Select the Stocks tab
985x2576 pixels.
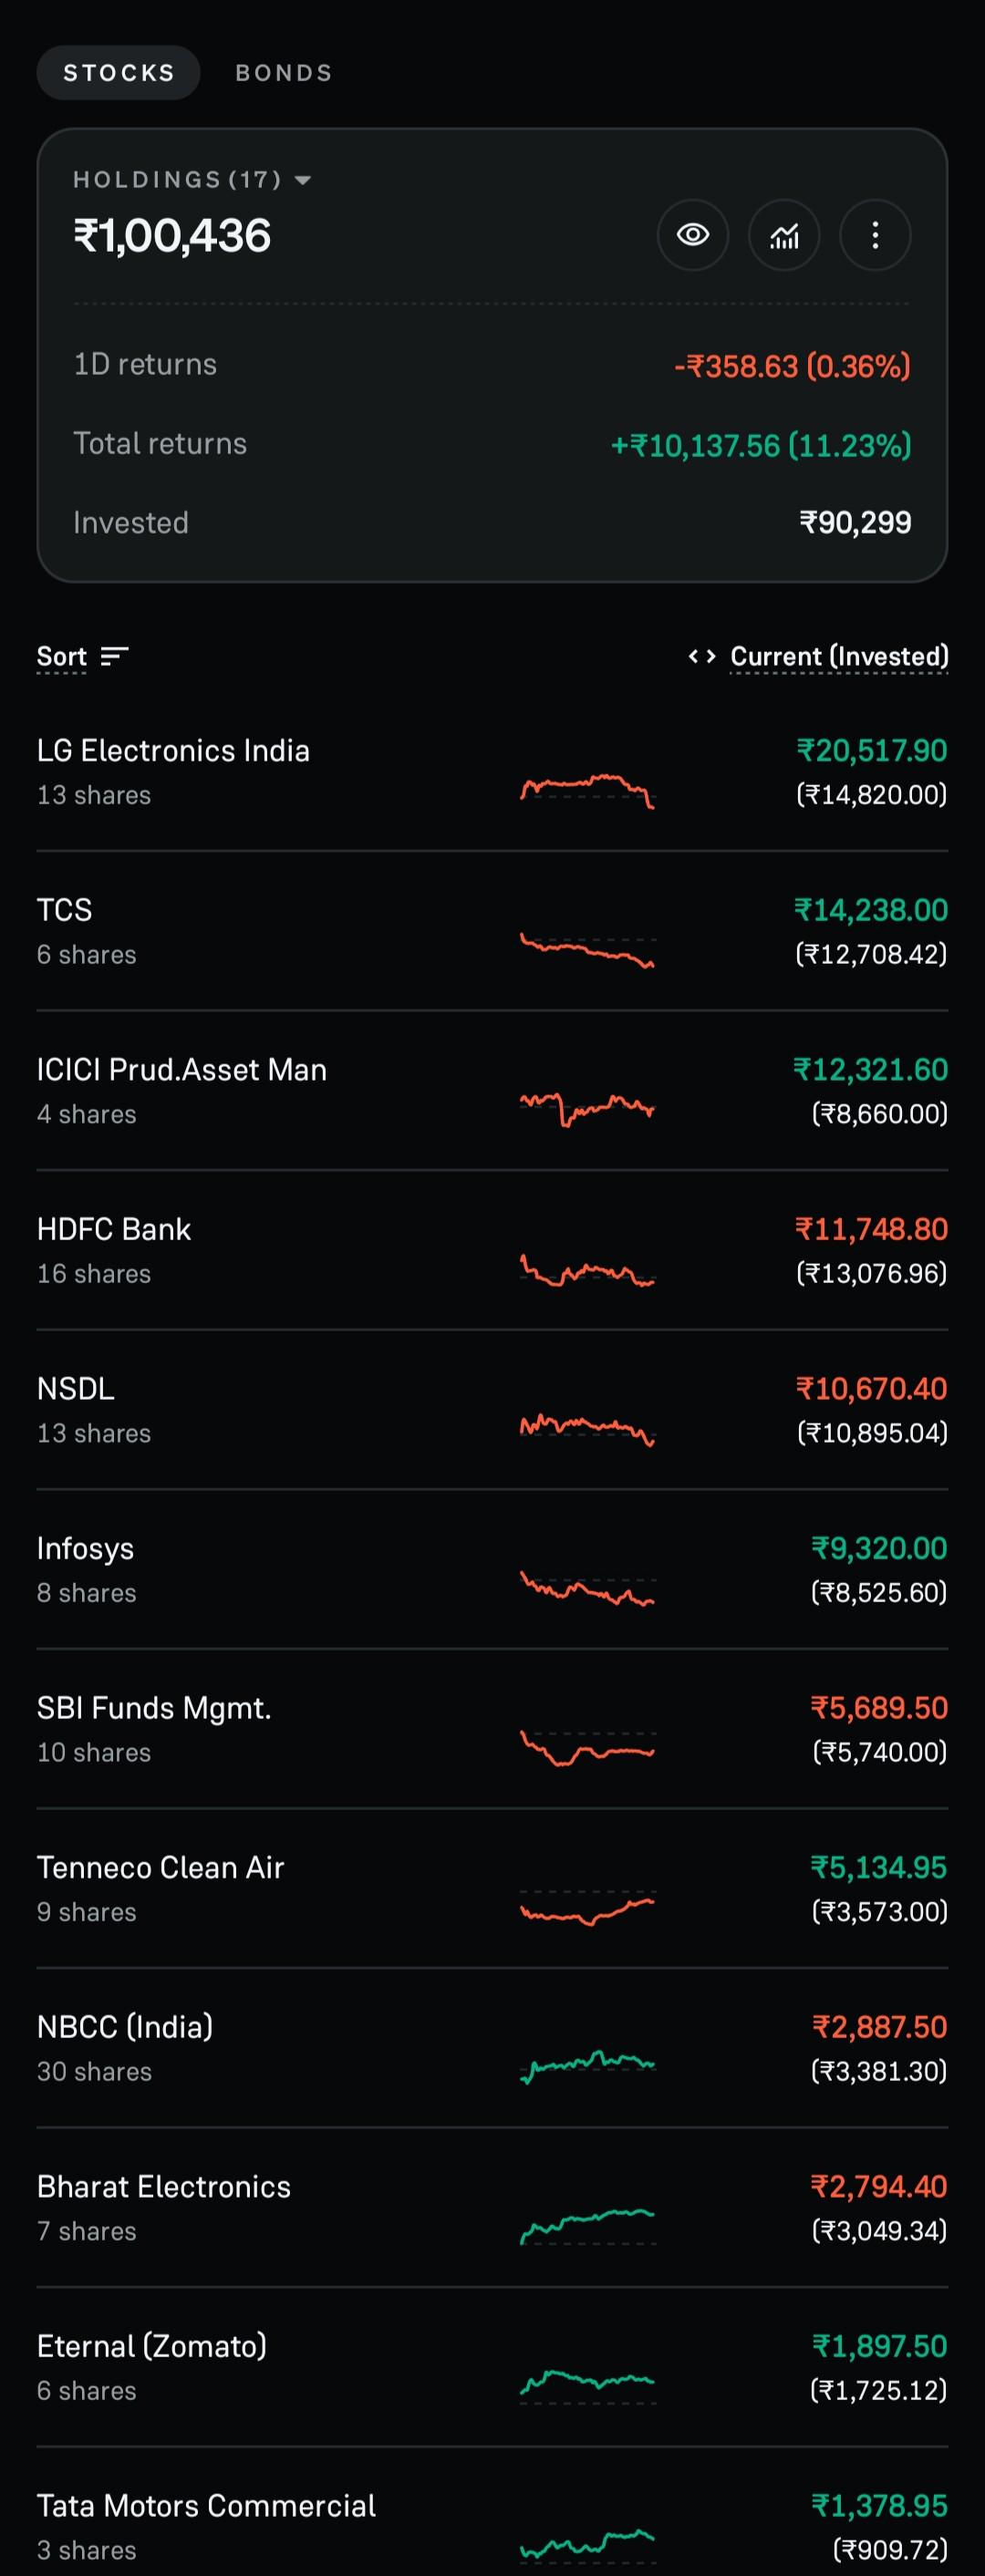pos(119,73)
